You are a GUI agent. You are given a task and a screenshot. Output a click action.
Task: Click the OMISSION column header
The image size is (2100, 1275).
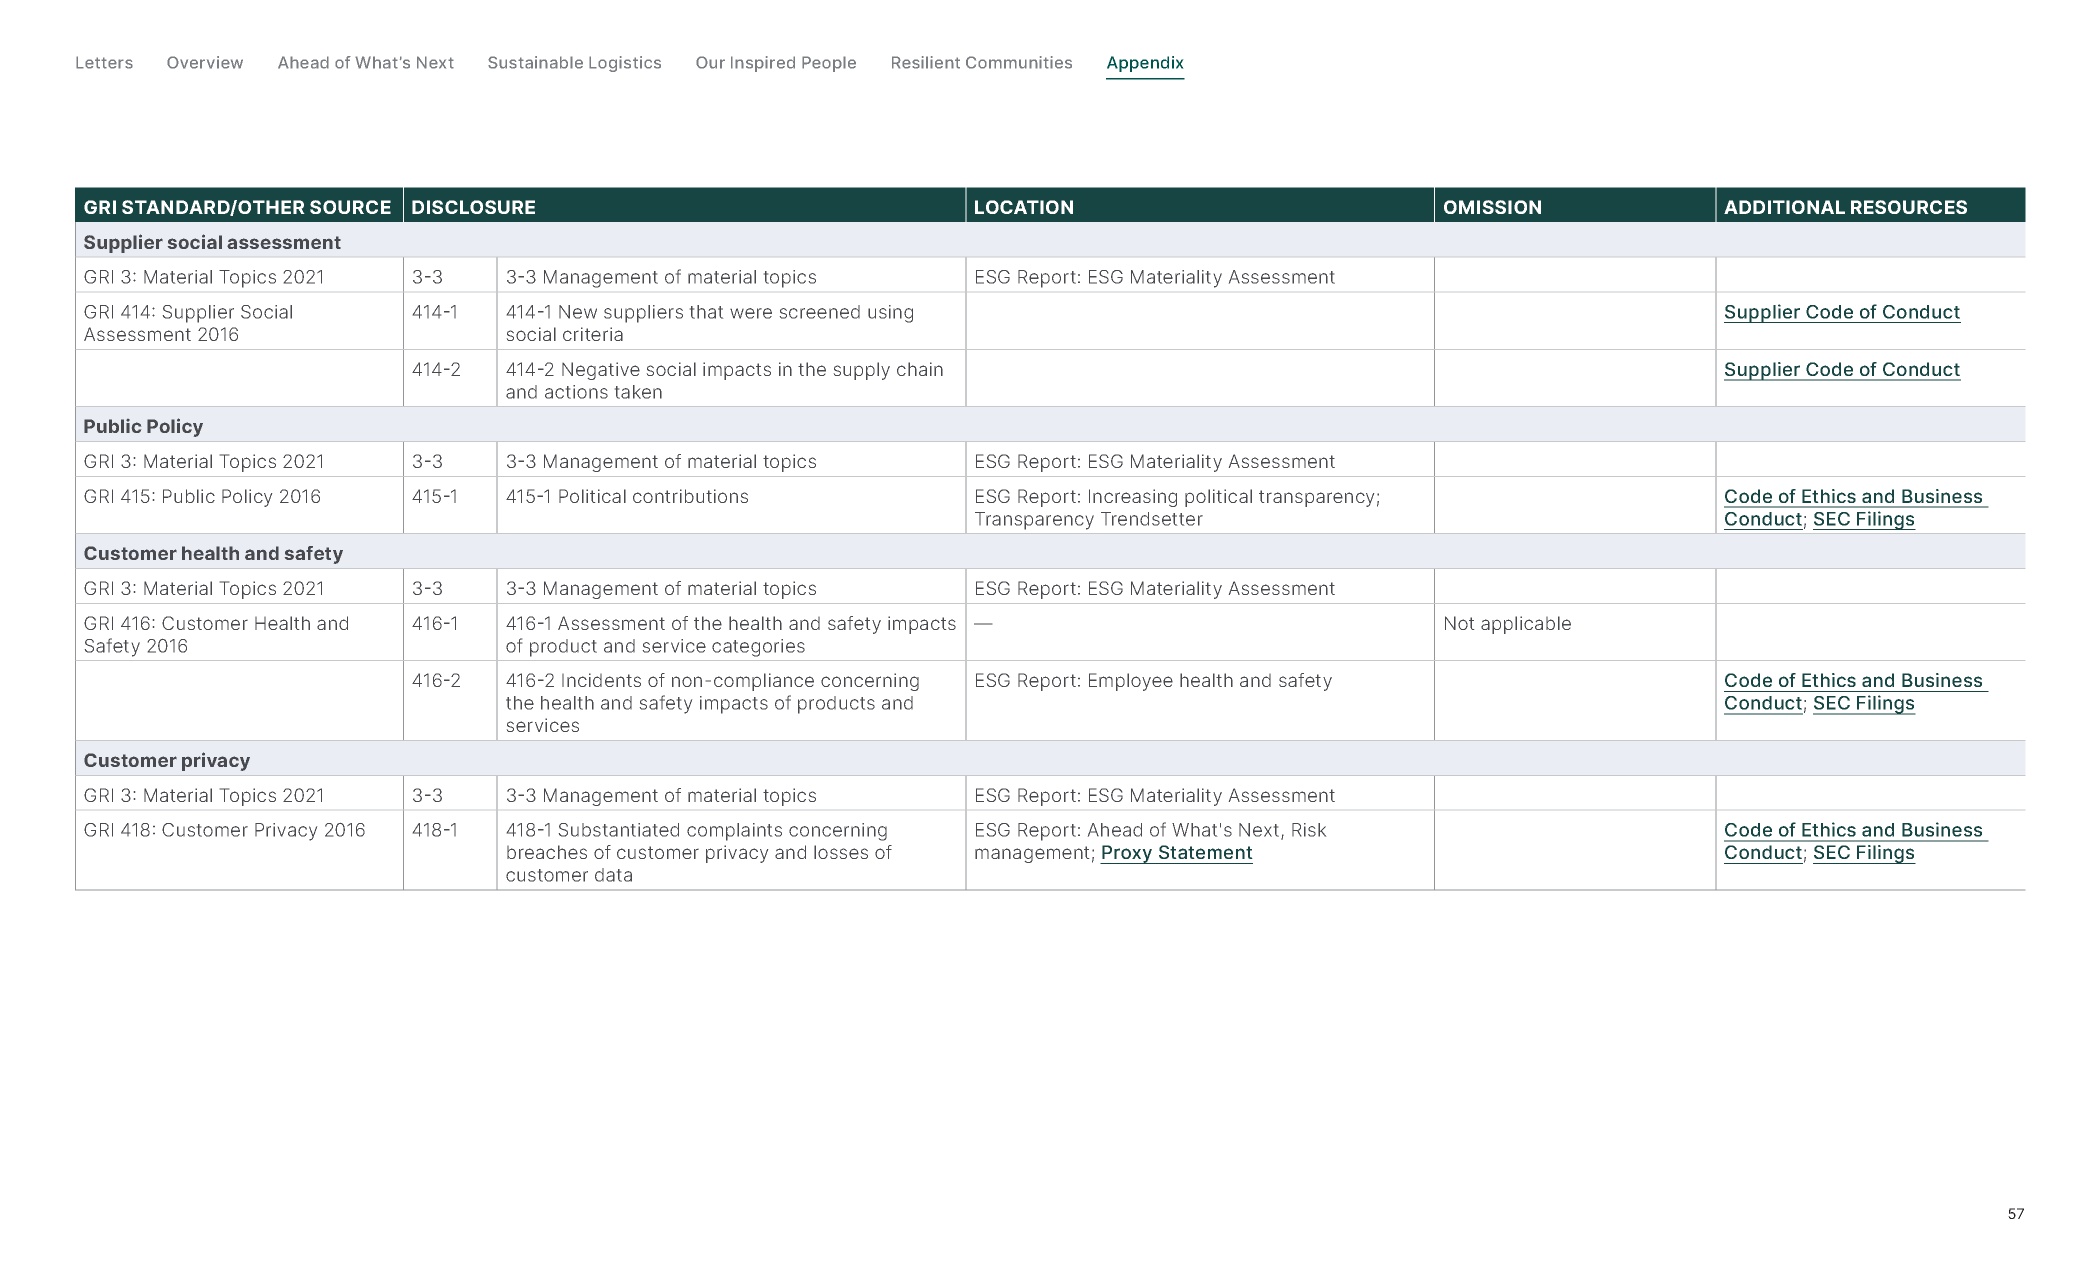pos(1575,207)
